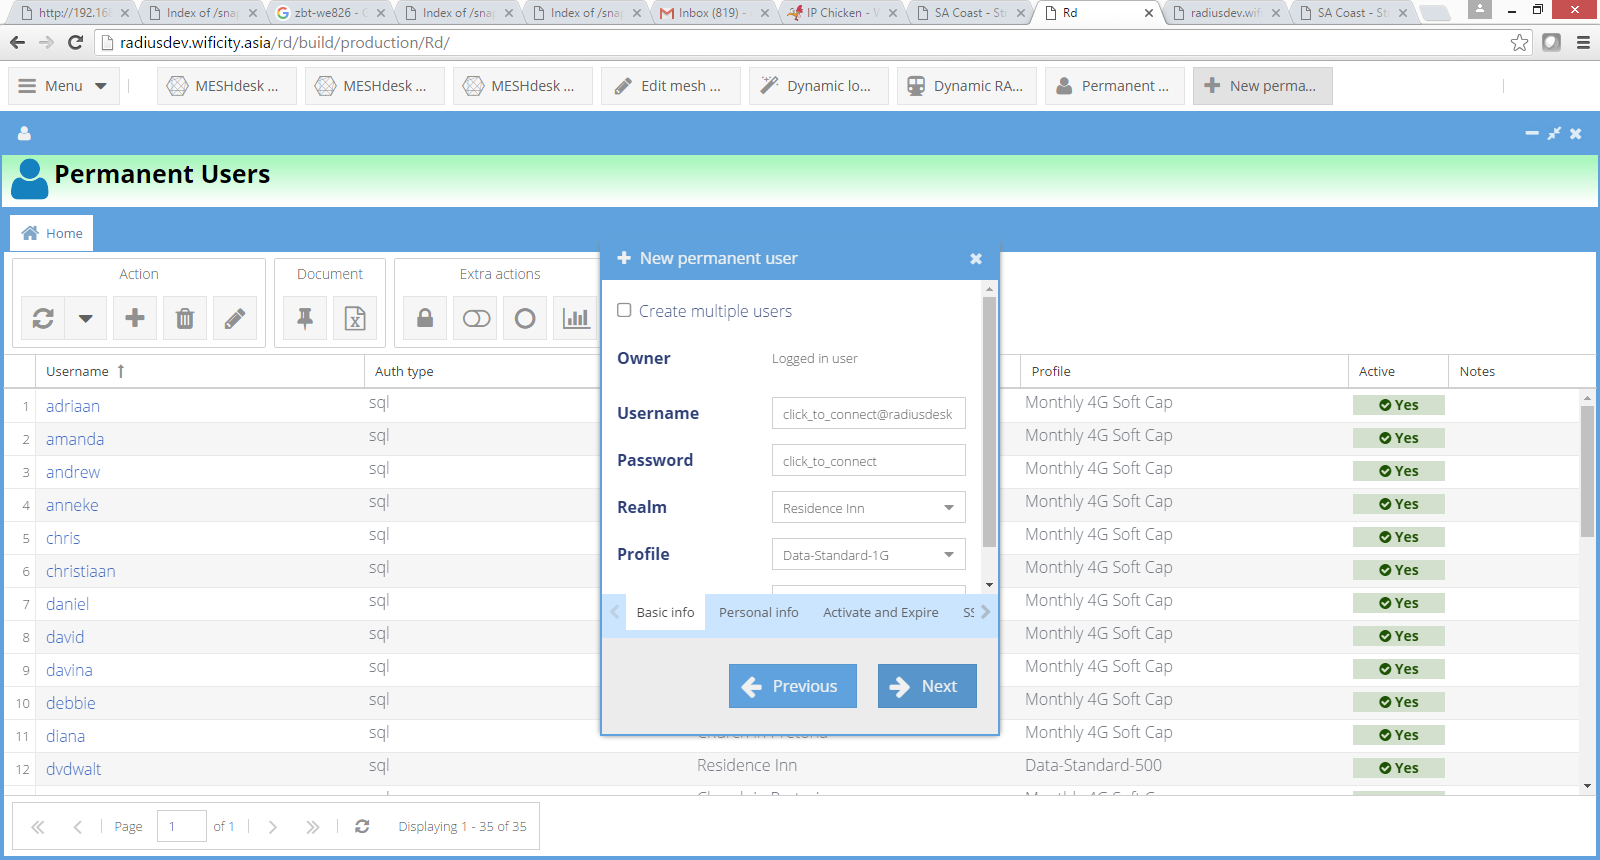Expand the reload options dropdown arrow
1600x860 pixels.
(x=86, y=319)
